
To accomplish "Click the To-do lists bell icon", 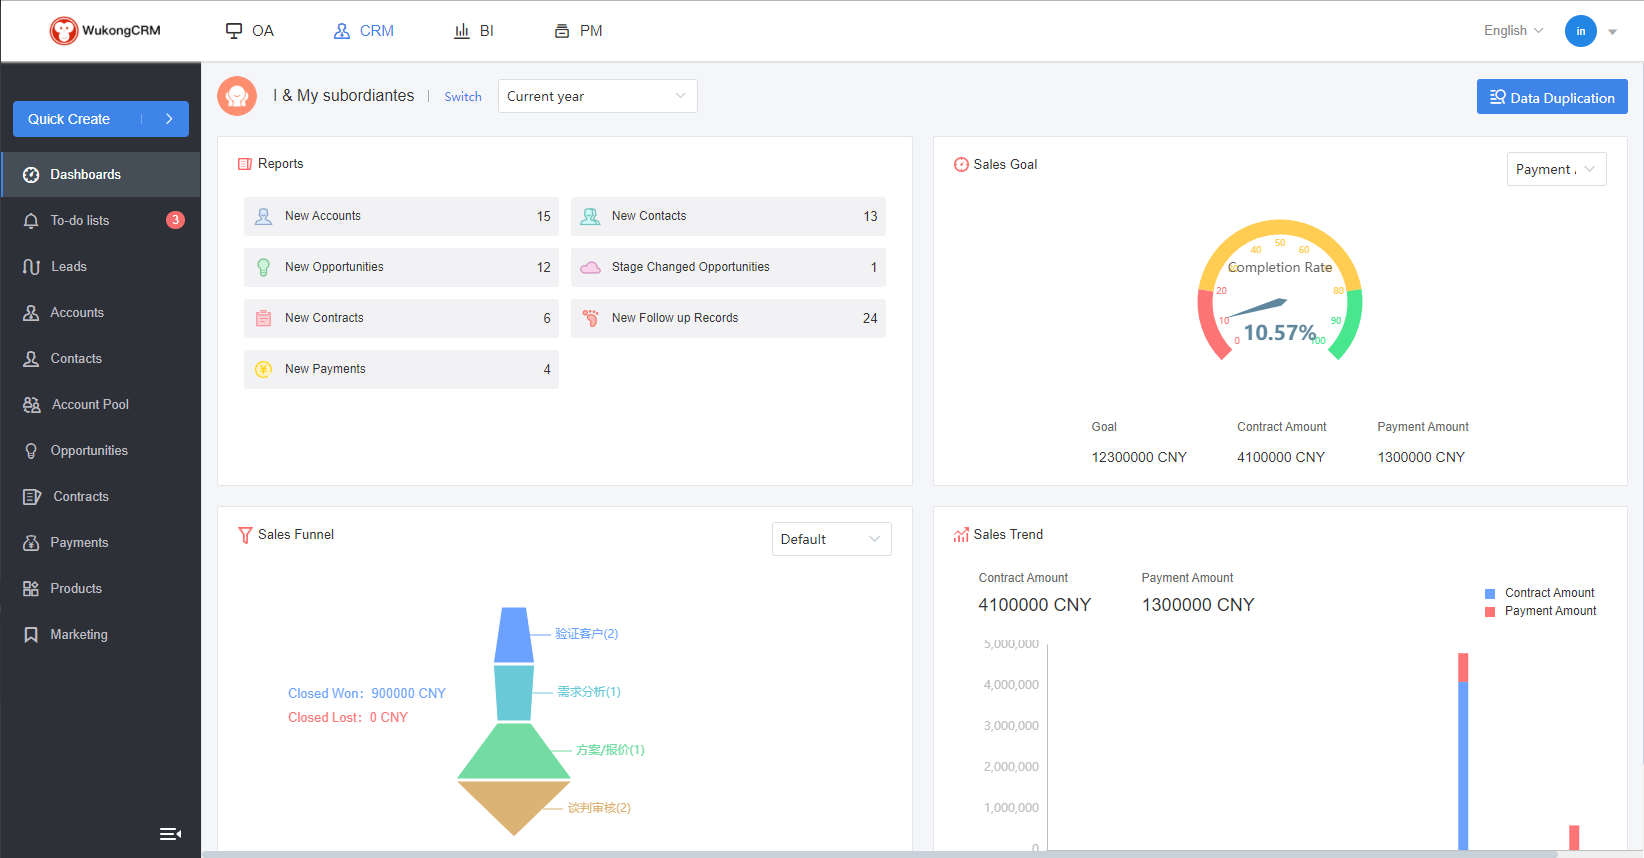I will coord(31,221).
